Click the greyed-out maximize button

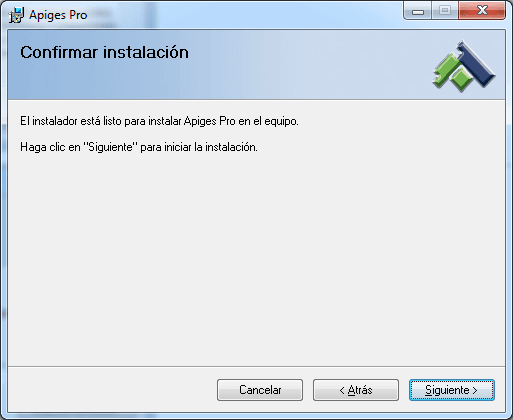point(445,11)
